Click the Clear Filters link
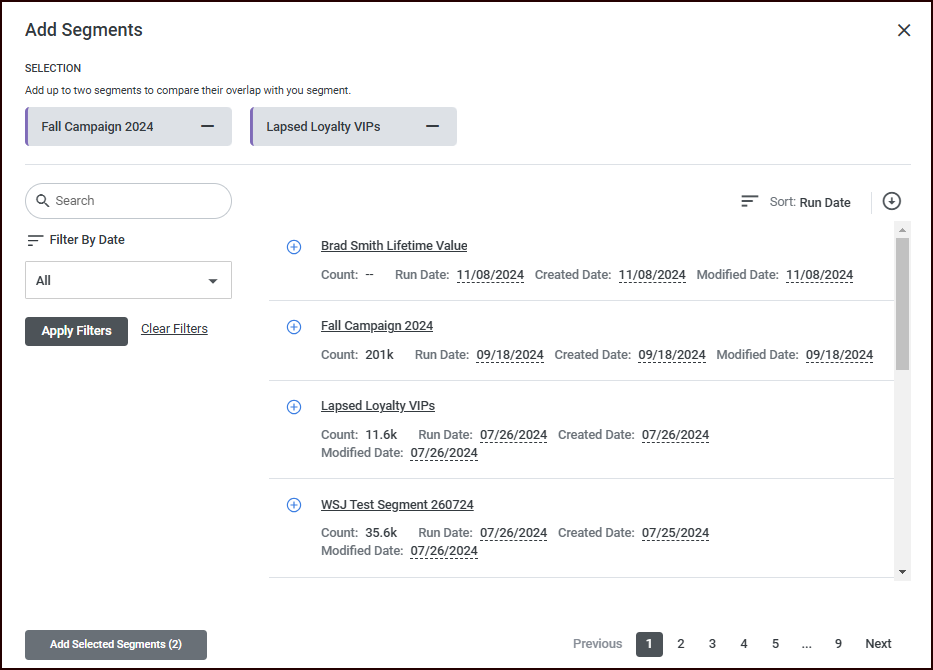This screenshot has width=933, height=670. pos(174,329)
